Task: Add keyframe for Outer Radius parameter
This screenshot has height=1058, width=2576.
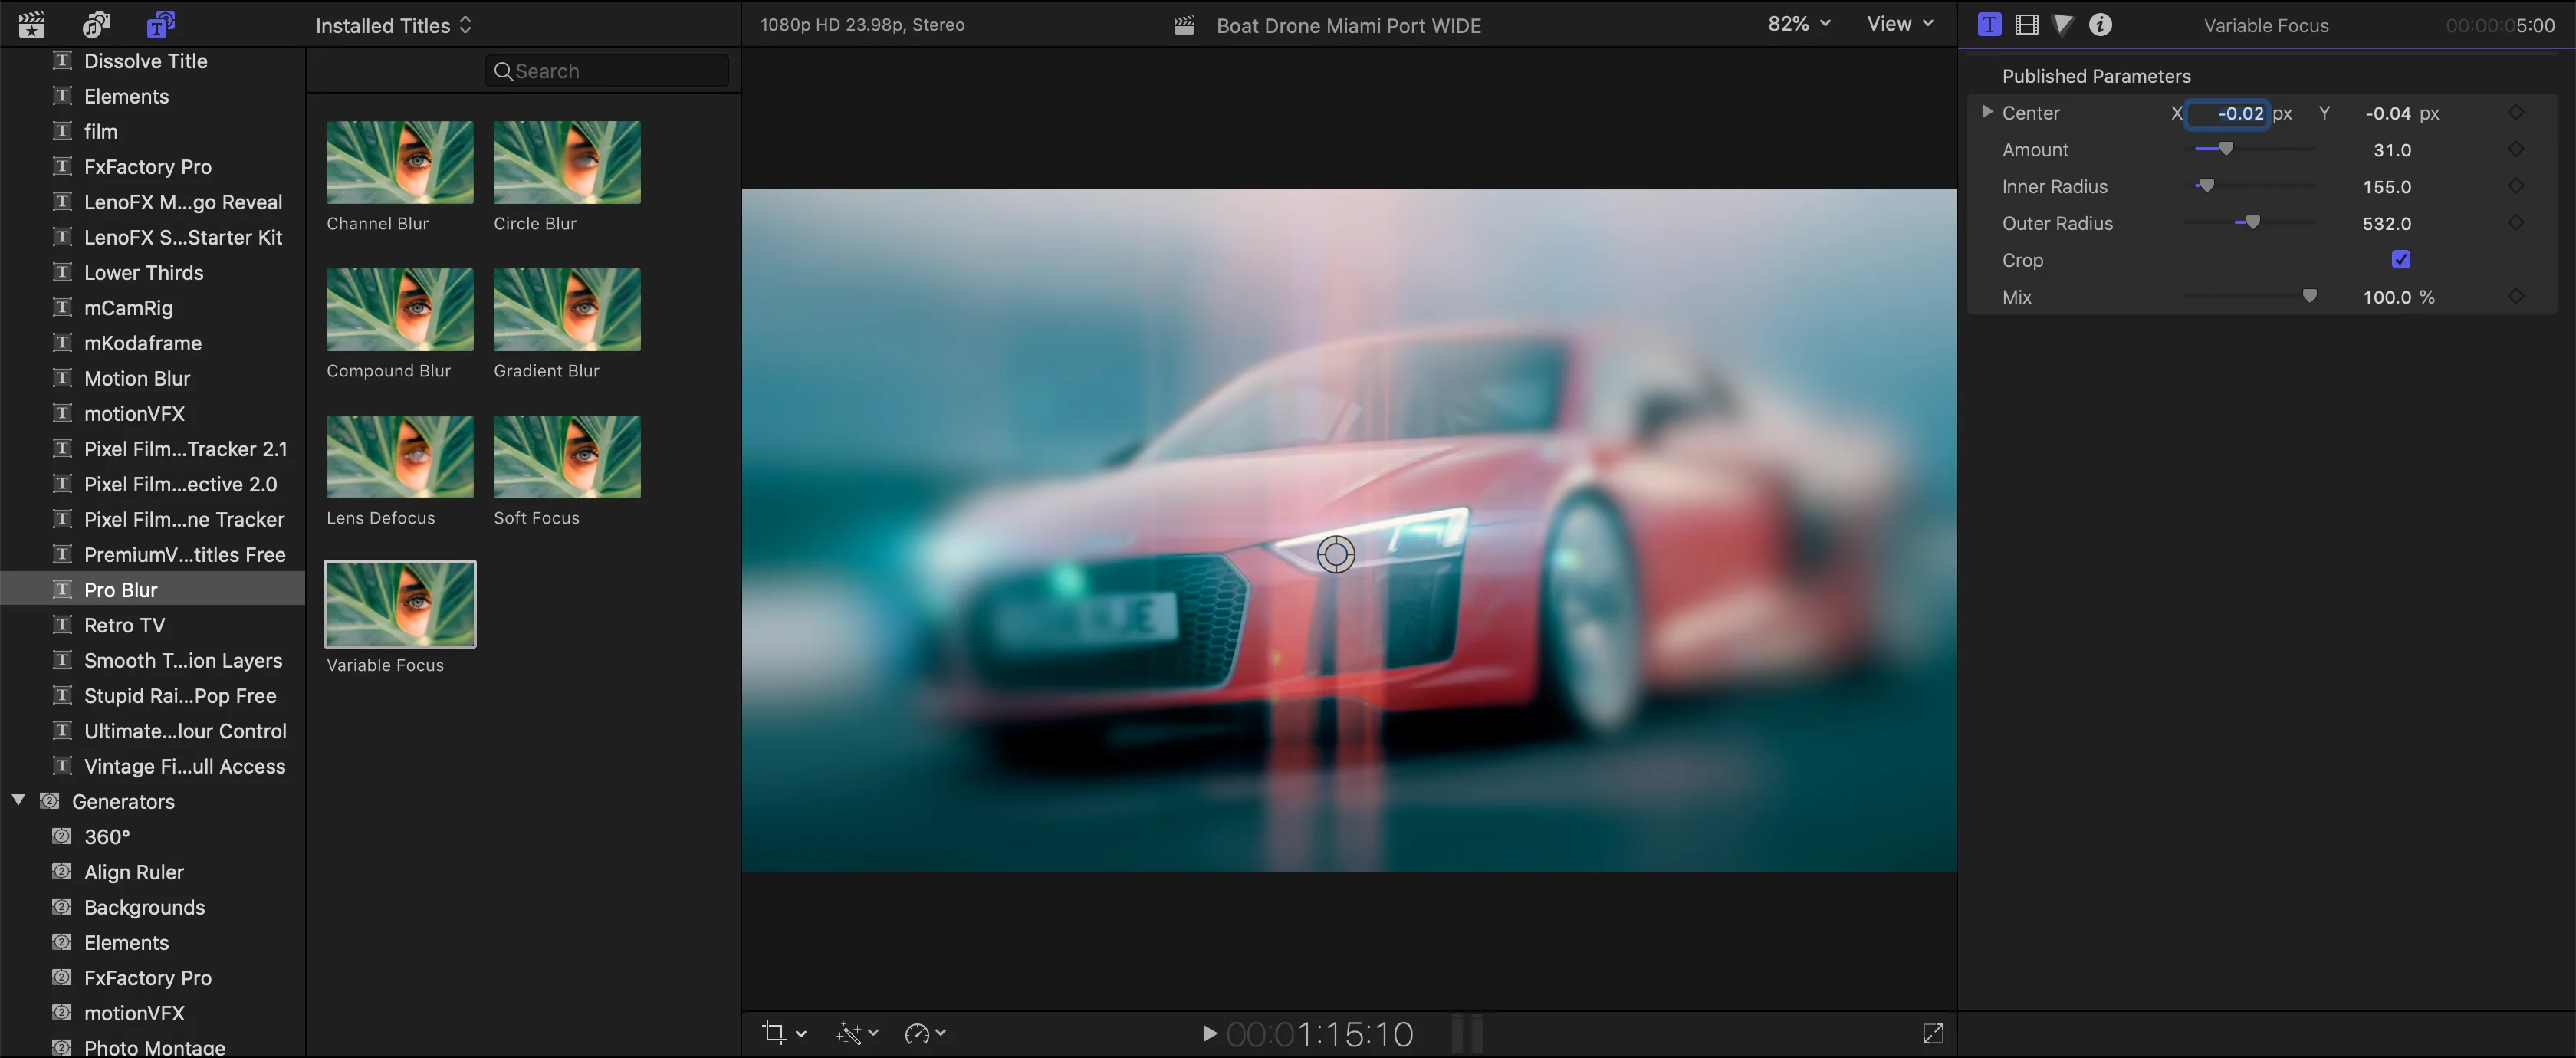Action: click(2516, 223)
